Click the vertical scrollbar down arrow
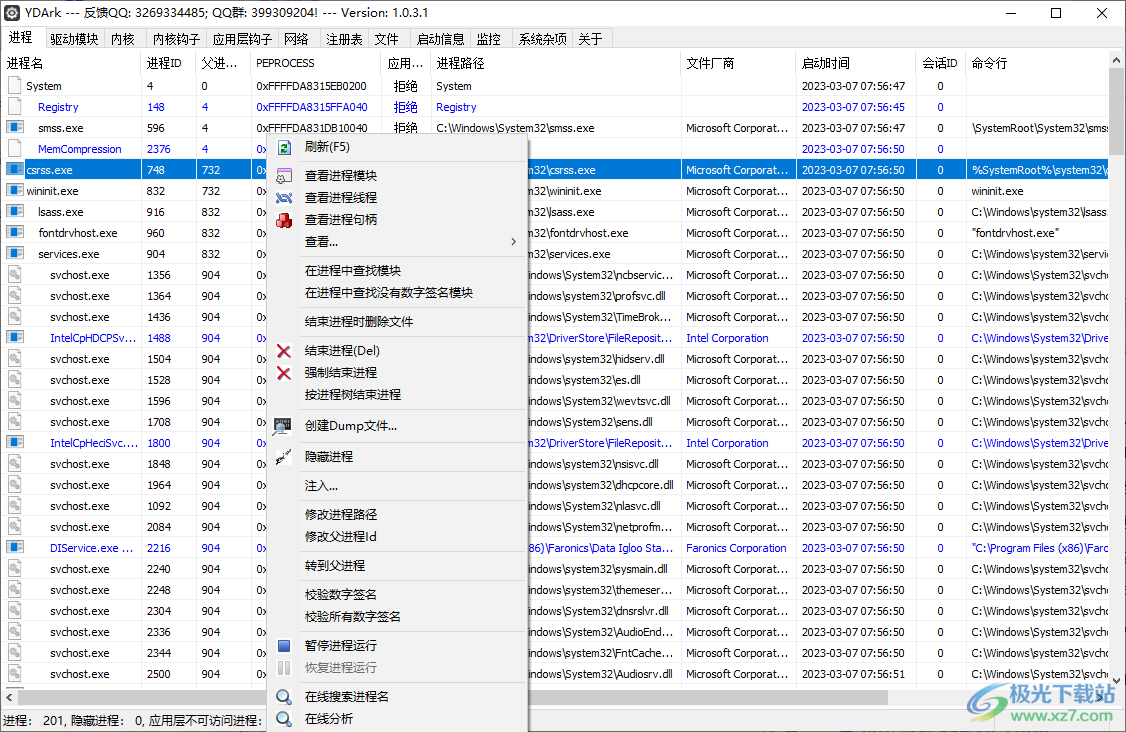The image size is (1126, 732). coord(1116,680)
